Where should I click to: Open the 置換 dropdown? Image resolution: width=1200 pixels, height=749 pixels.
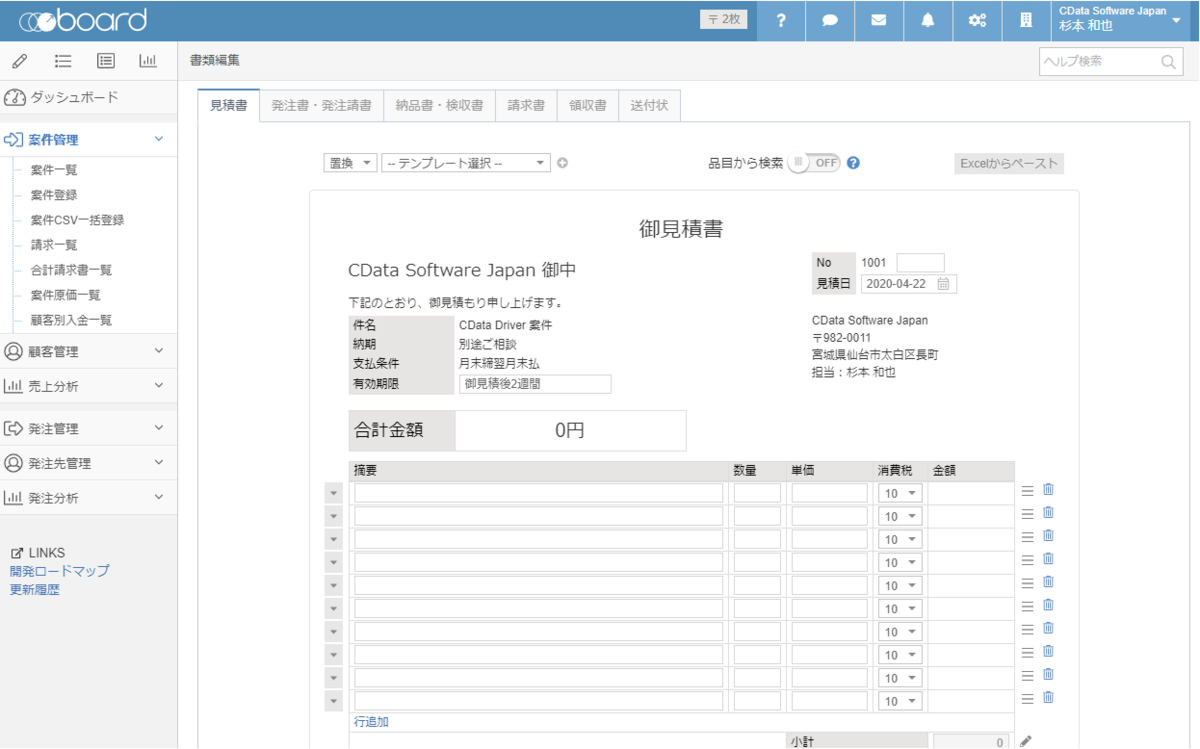click(350, 163)
